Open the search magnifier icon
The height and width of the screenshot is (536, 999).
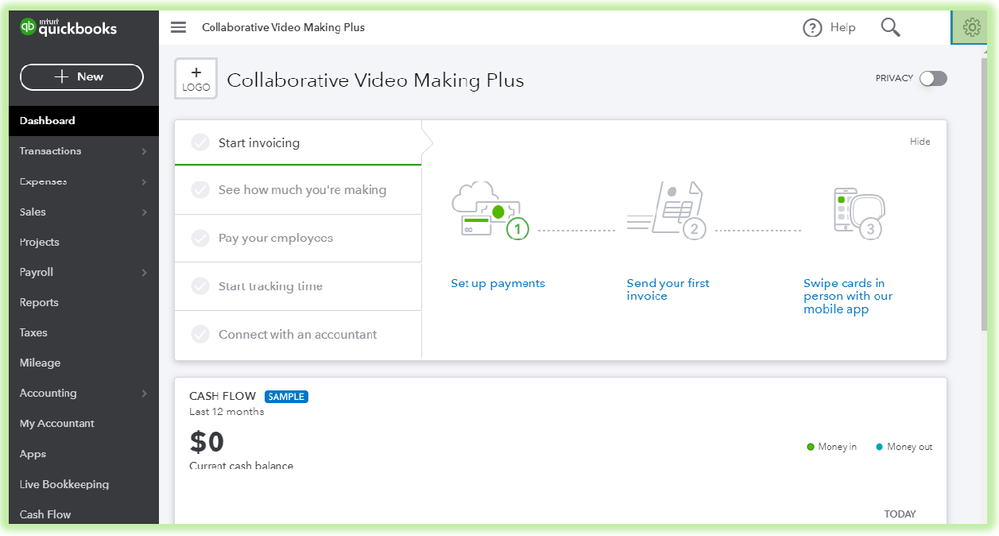pyautogui.click(x=890, y=27)
